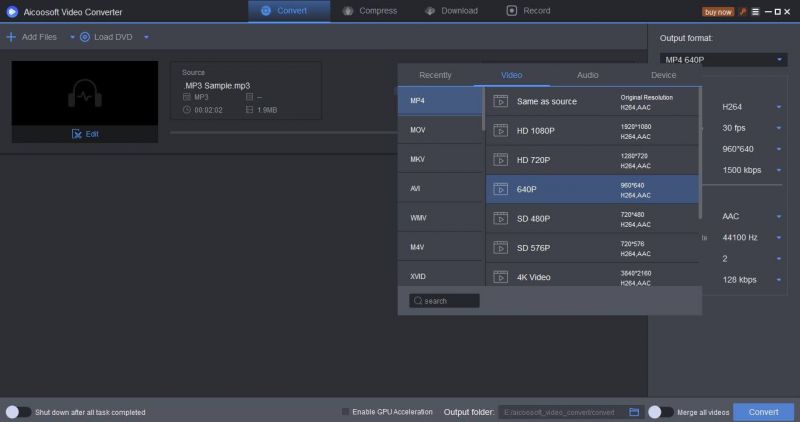Image resolution: width=800 pixels, height=422 pixels.
Task: Click the video icon beside 640P
Action: click(x=501, y=189)
